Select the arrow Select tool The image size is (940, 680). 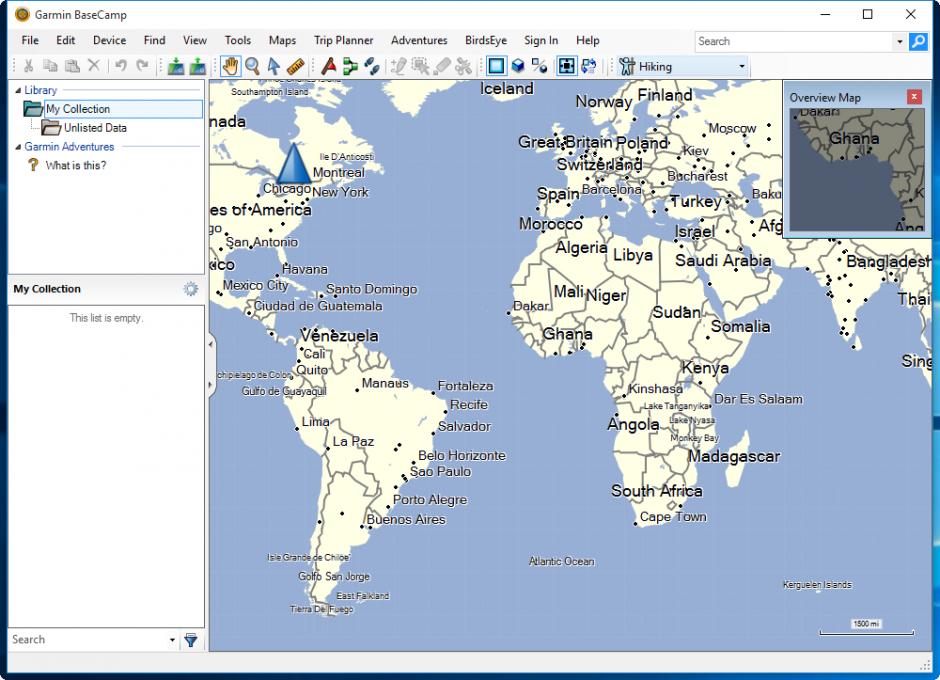click(x=274, y=66)
